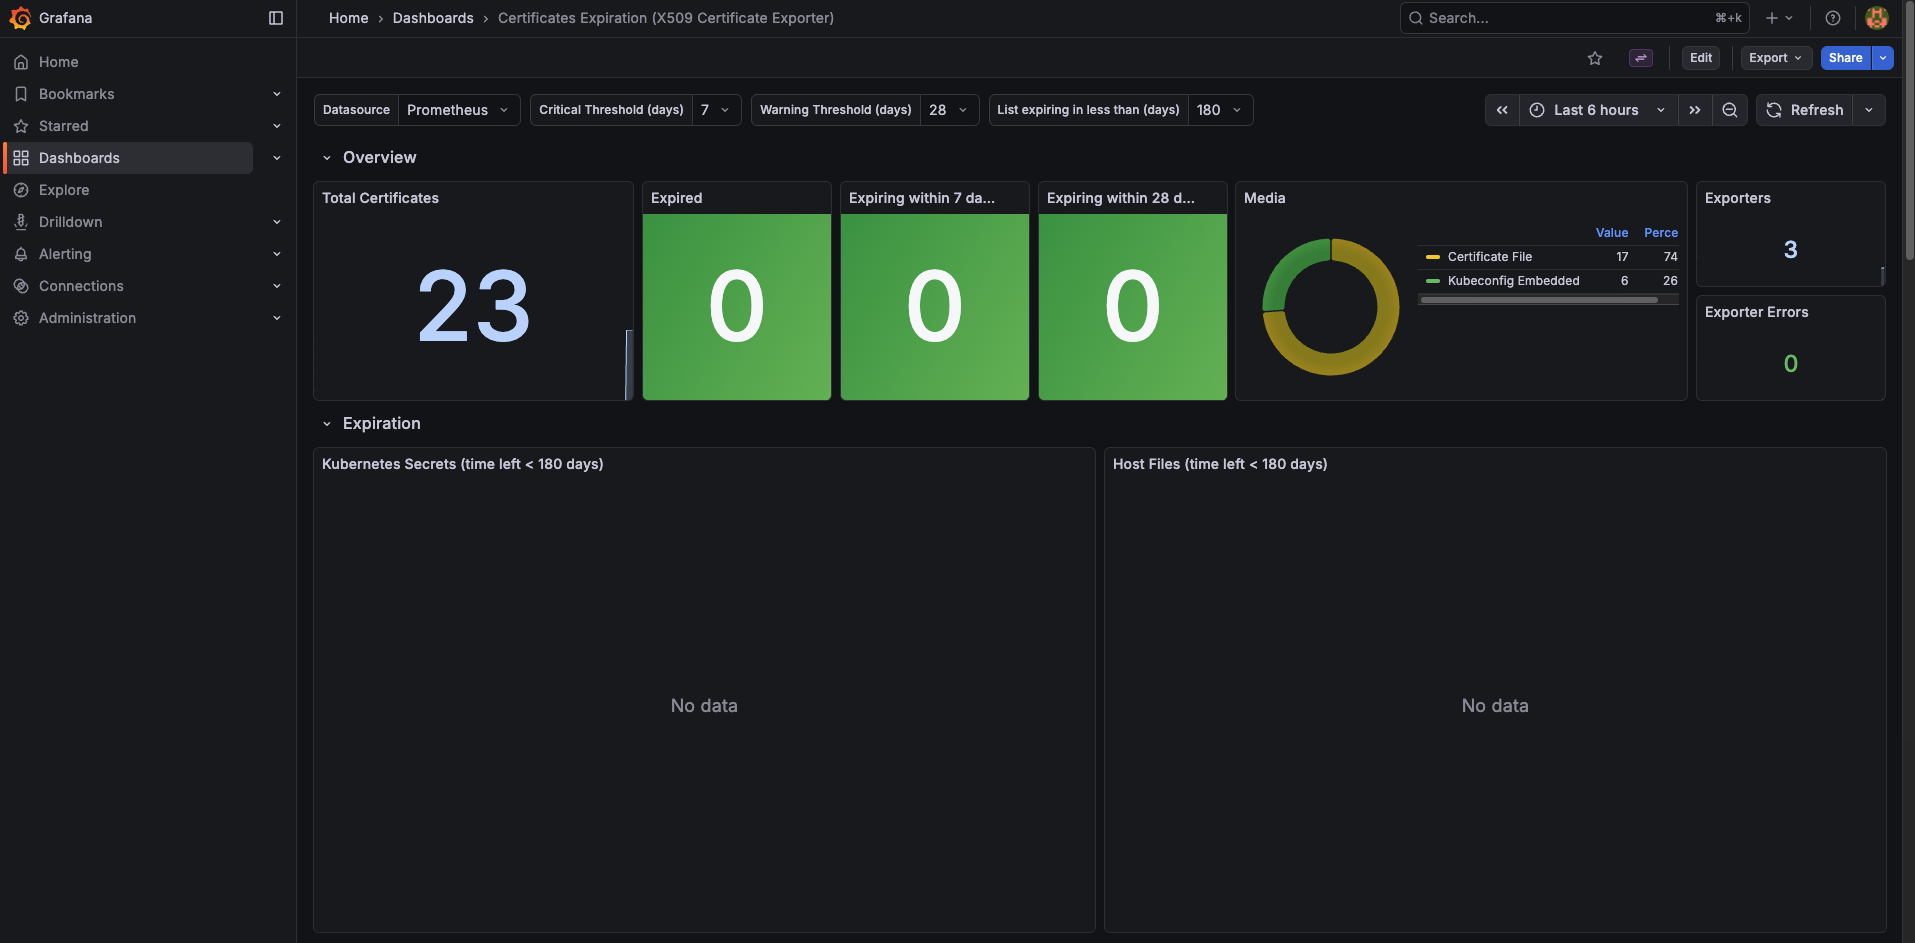This screenshot has height=943, width=1915.
Task: Expand the Bookmarks section chevron
Action: point(277,94)
